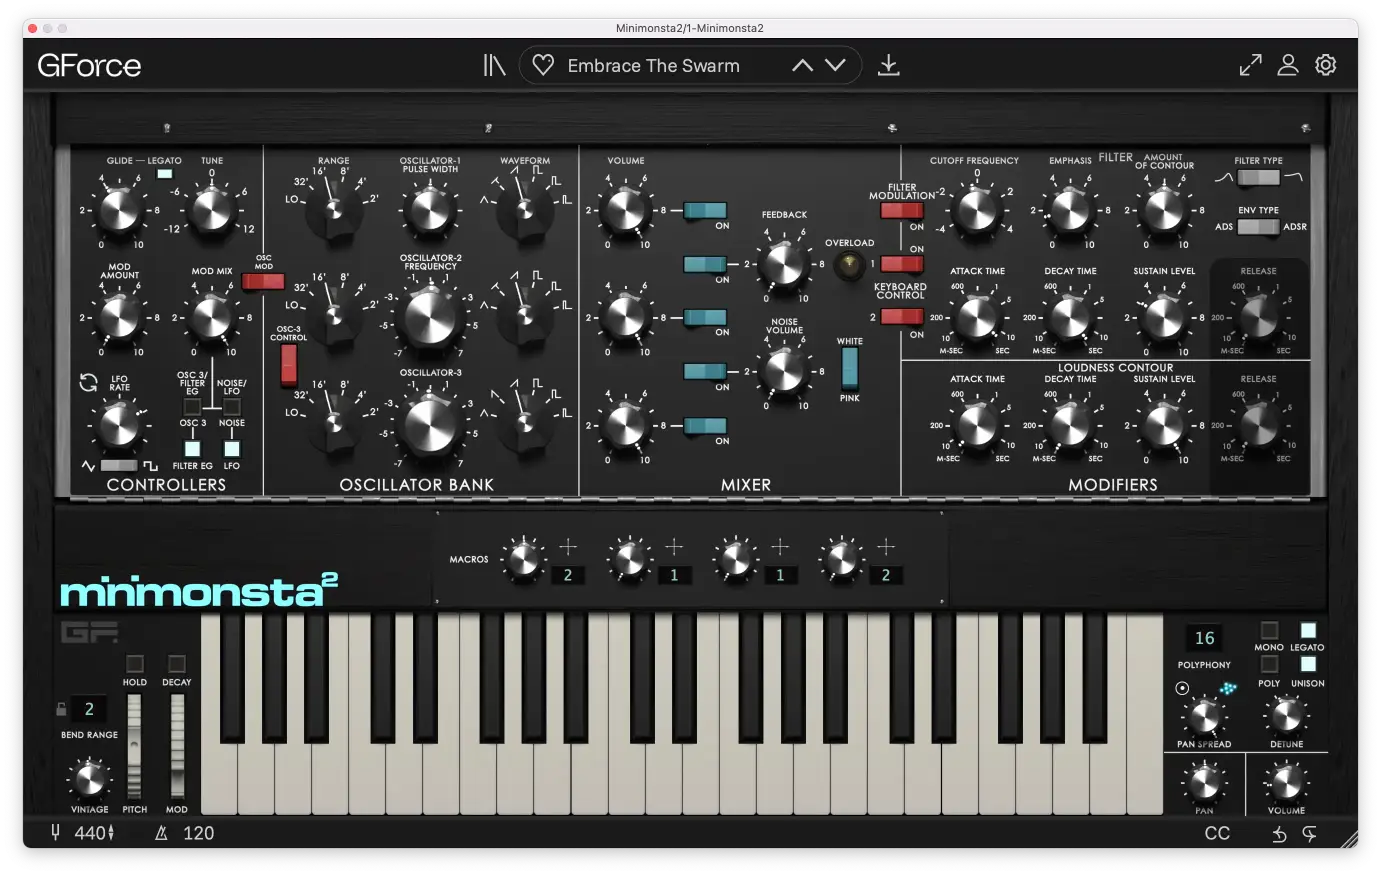Open the CC MIDI mapping button
The width and height of the screenshot is (1381, 875).
tap(1217, 833)
